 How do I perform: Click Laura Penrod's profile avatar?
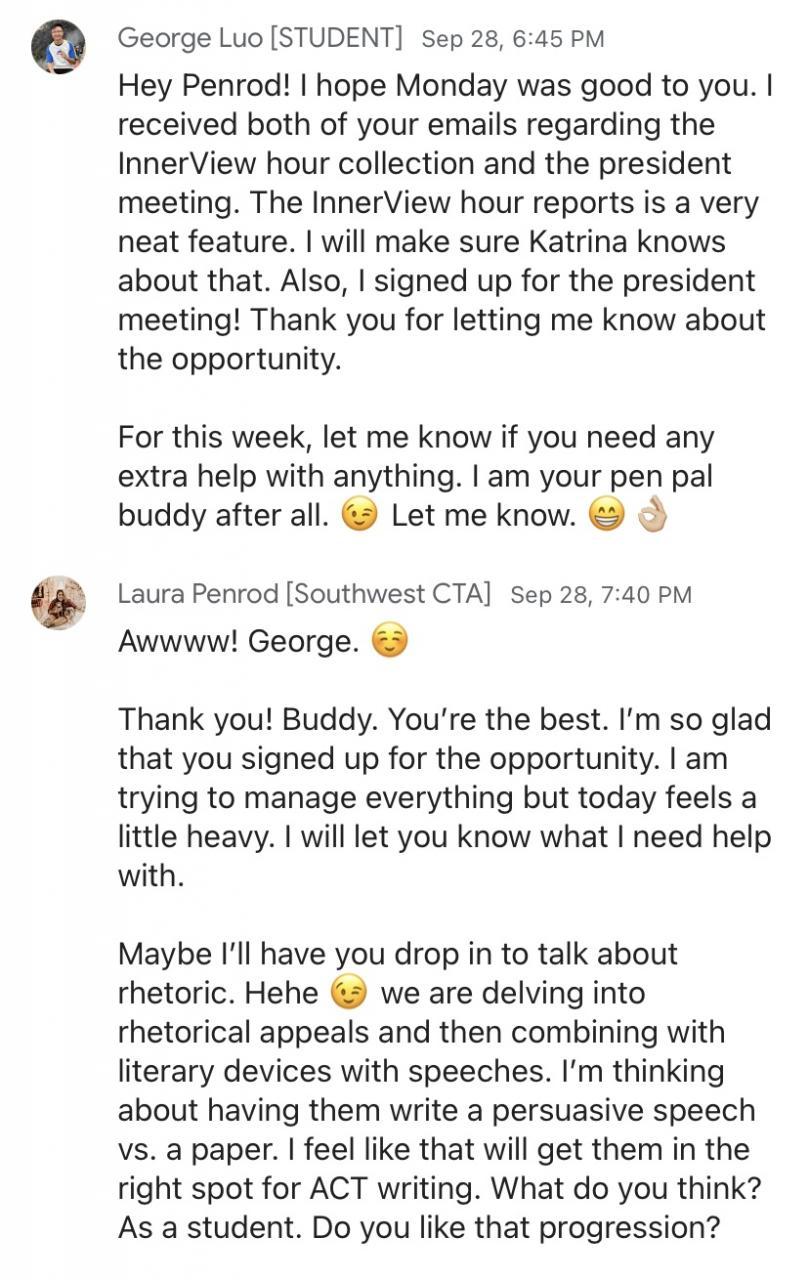pos(58,602)
